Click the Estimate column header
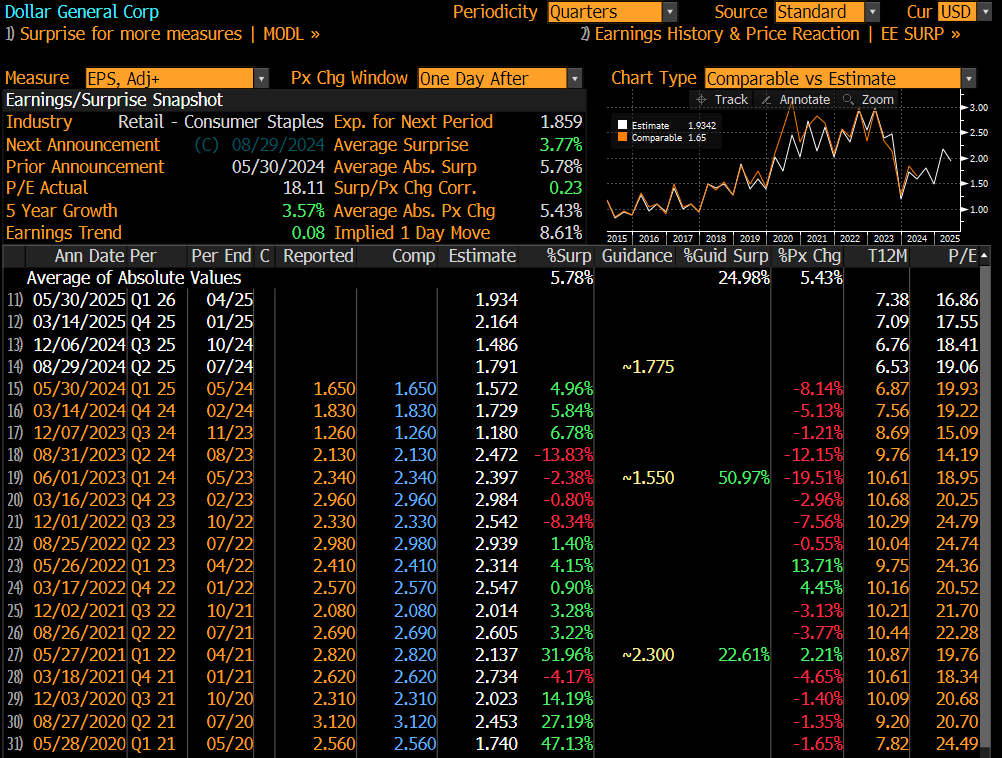Viewport: 1002px width, 758px height. [482, 256]
